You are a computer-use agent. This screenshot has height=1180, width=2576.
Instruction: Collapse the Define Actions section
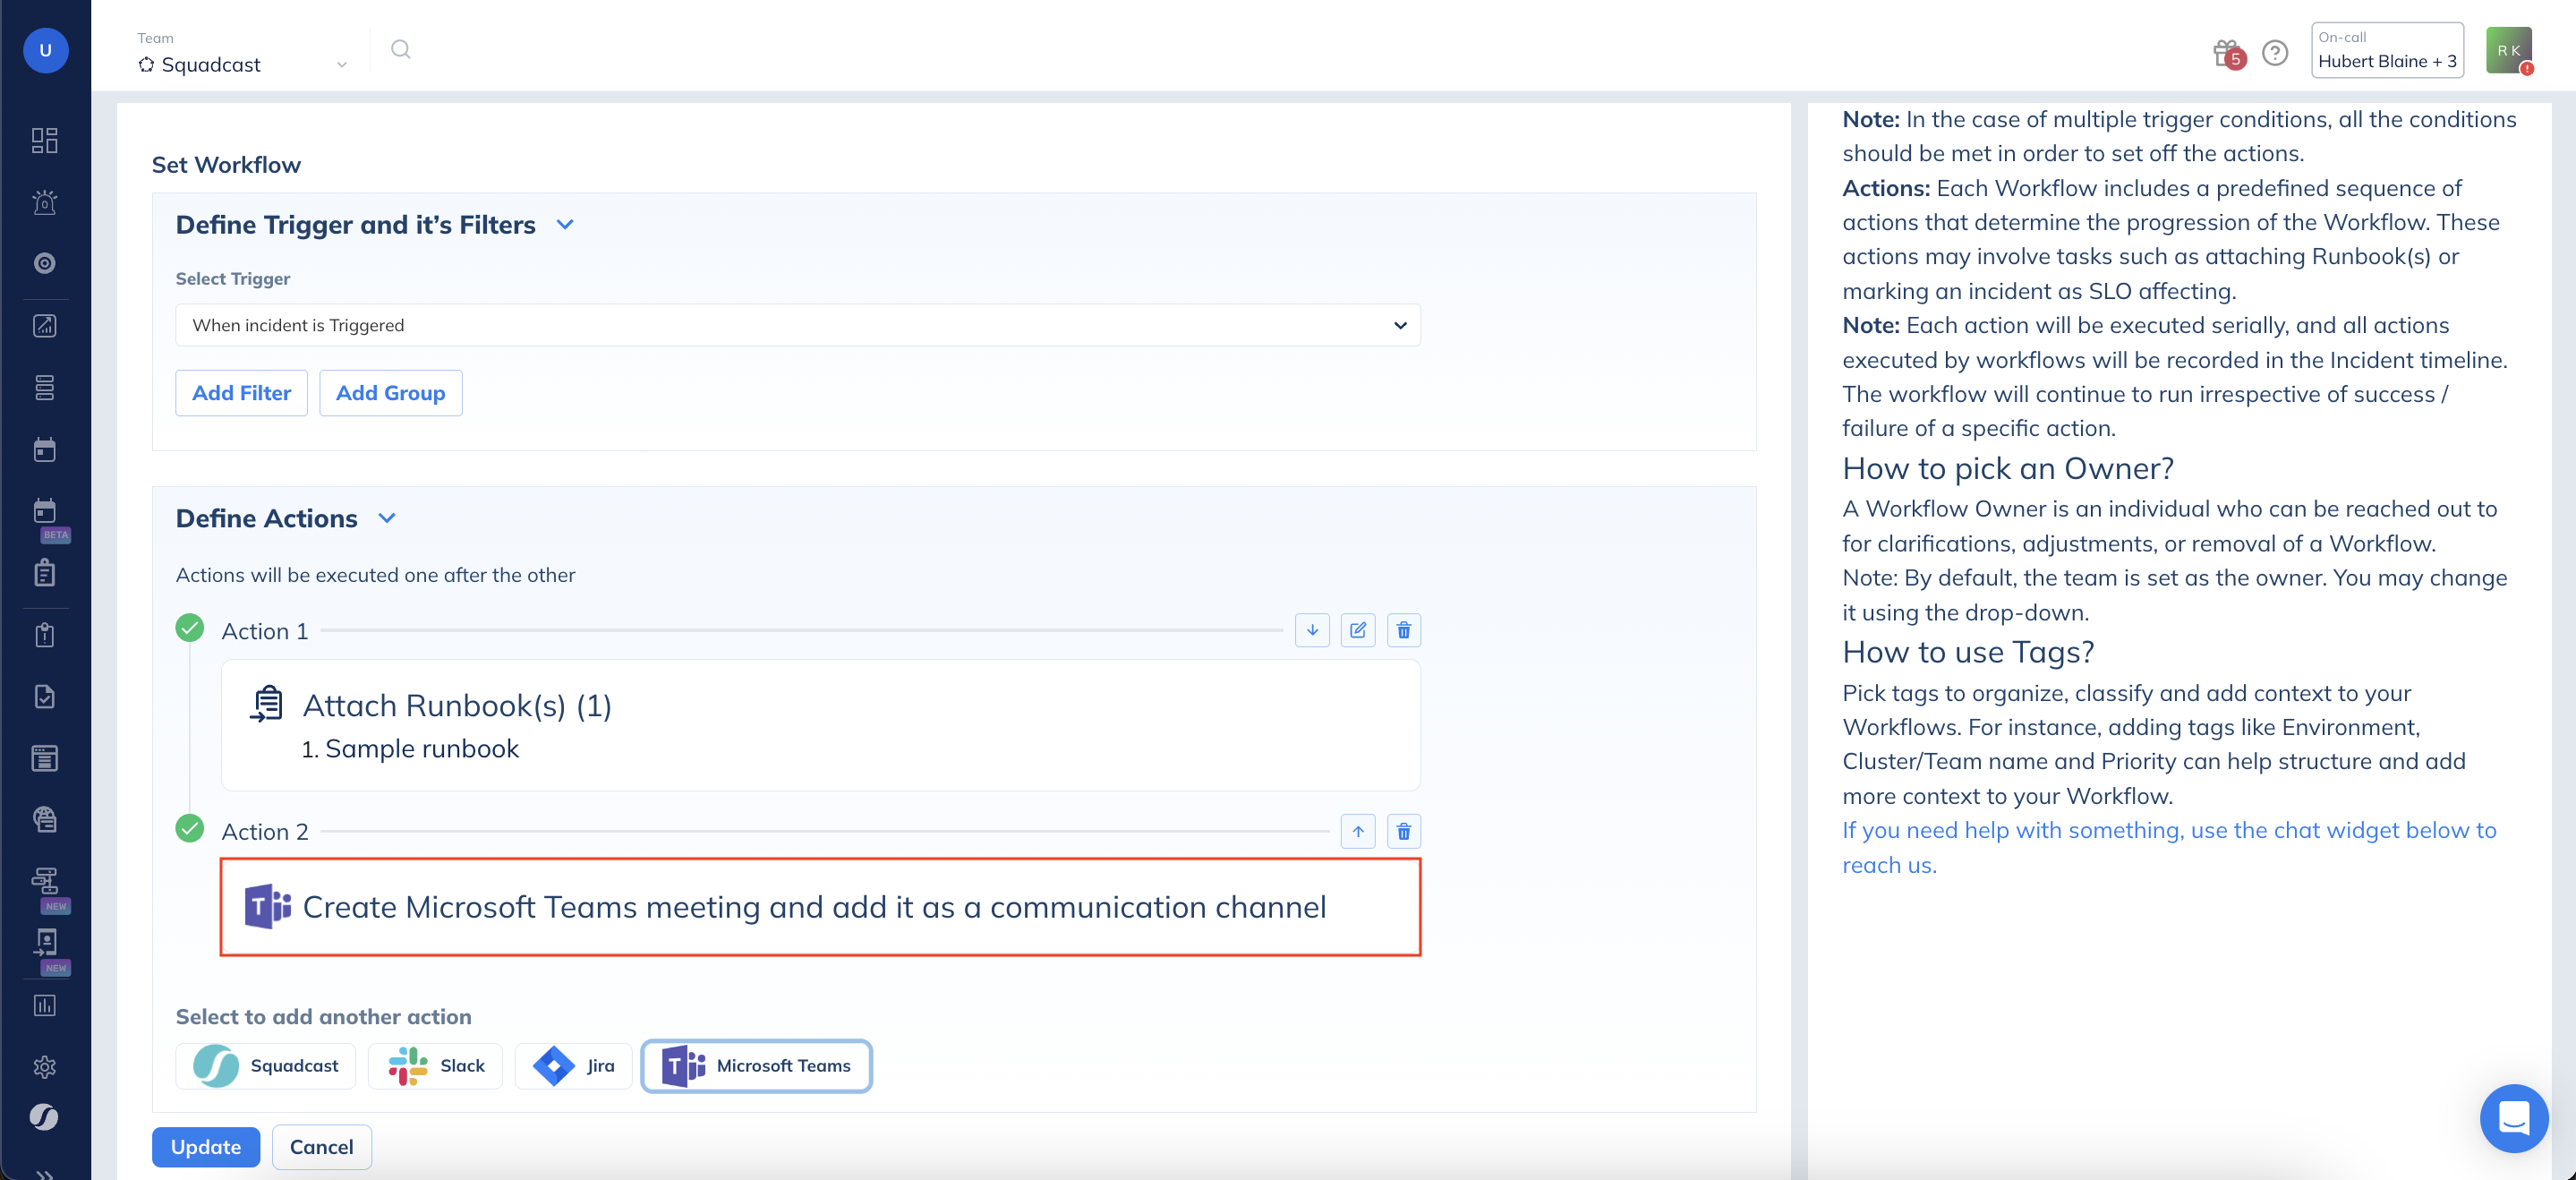pos(387,518)
